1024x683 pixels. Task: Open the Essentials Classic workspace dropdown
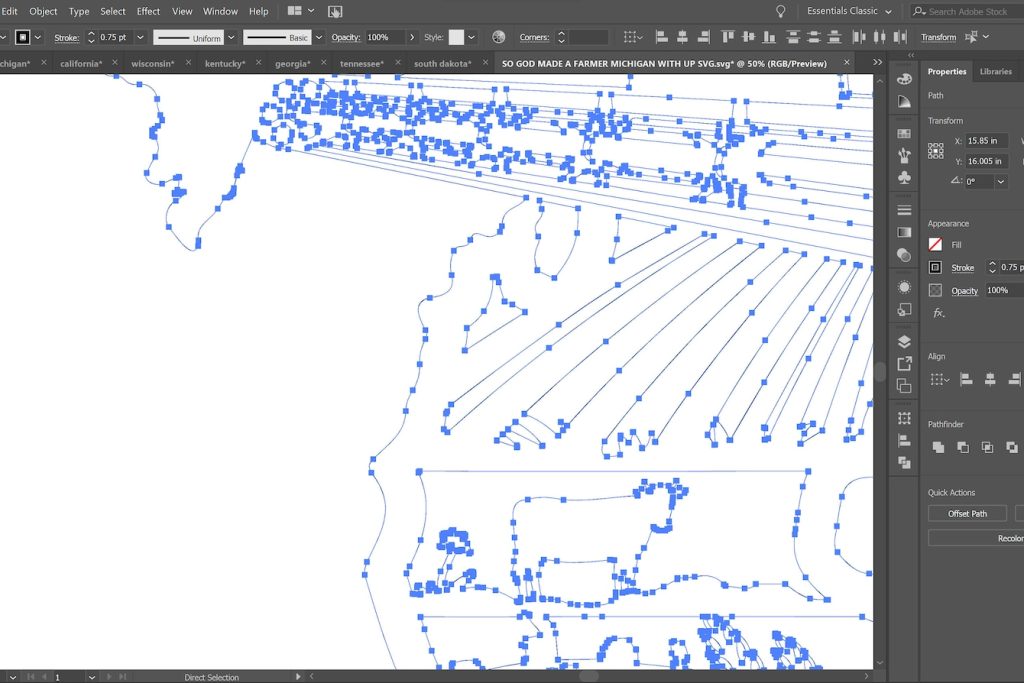pos(849,11)
